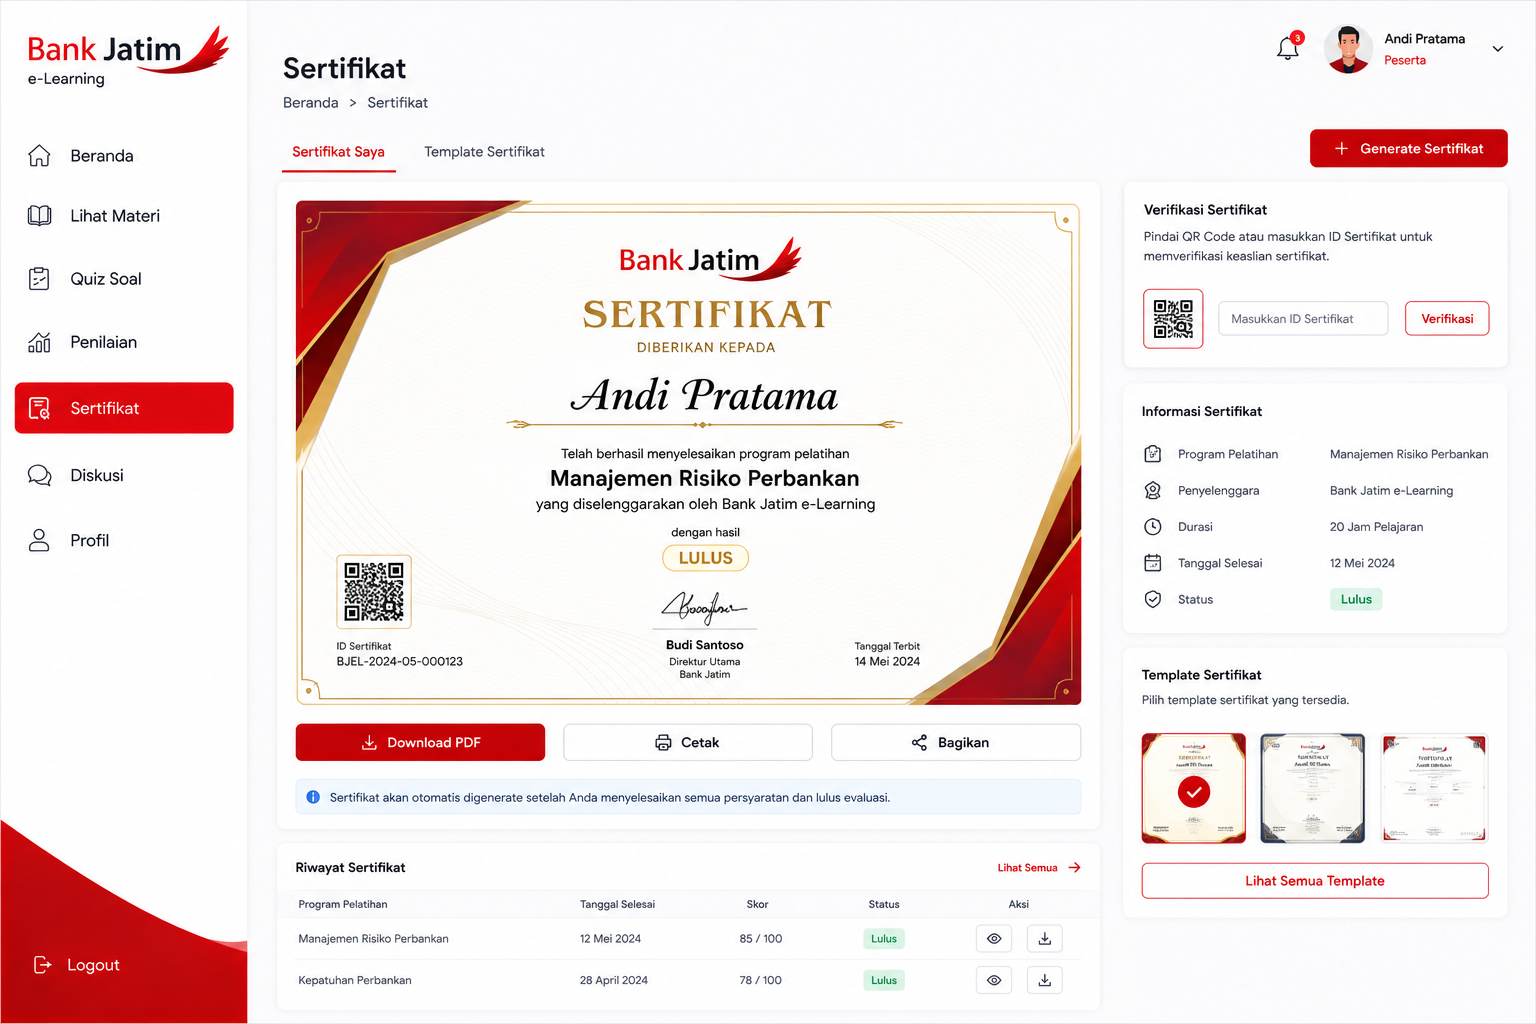Click the certificate ID BJEL-2024-05-000123
The image size is (1536, 1024).
pyautogui.click(x=400, y=662)
